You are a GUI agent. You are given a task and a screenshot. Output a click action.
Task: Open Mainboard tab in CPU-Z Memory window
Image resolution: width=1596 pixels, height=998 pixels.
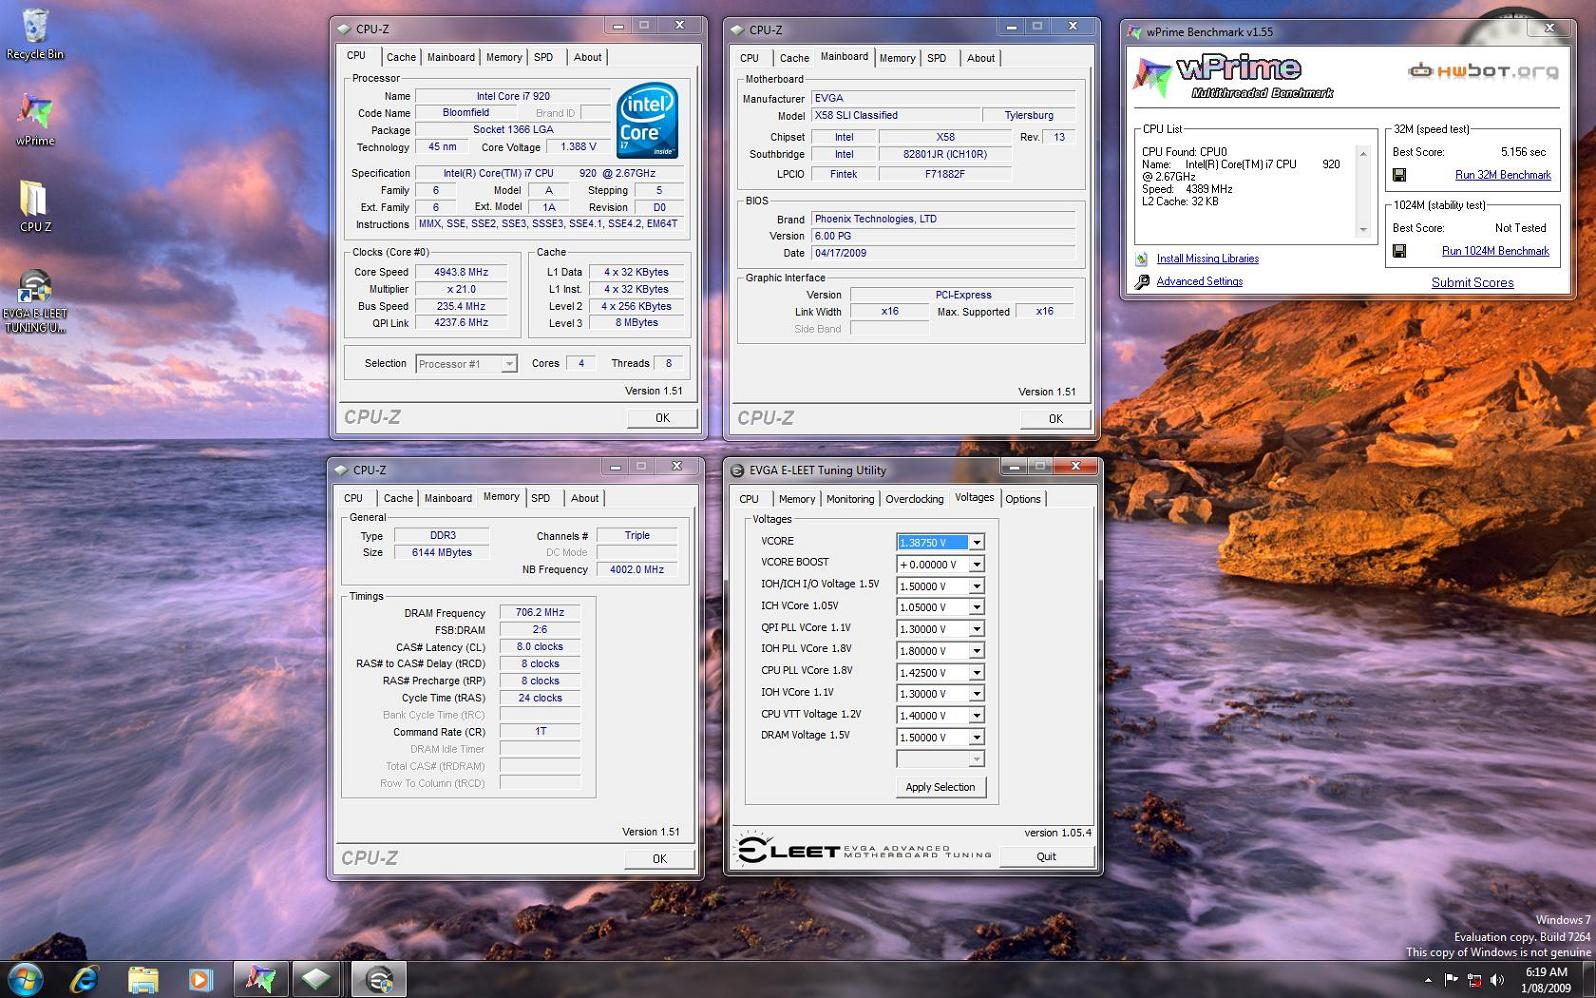click(448, 499)
